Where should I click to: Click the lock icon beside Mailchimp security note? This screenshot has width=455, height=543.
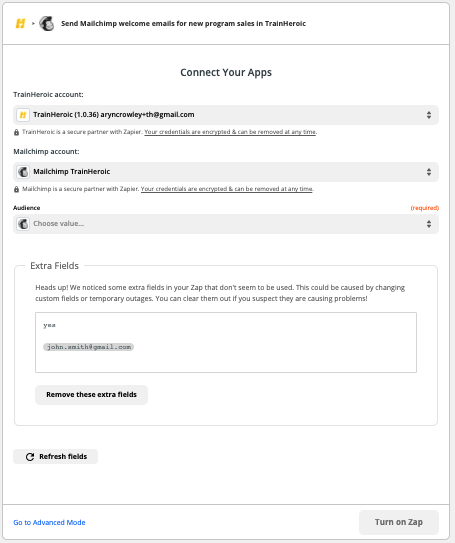[16, 189]
